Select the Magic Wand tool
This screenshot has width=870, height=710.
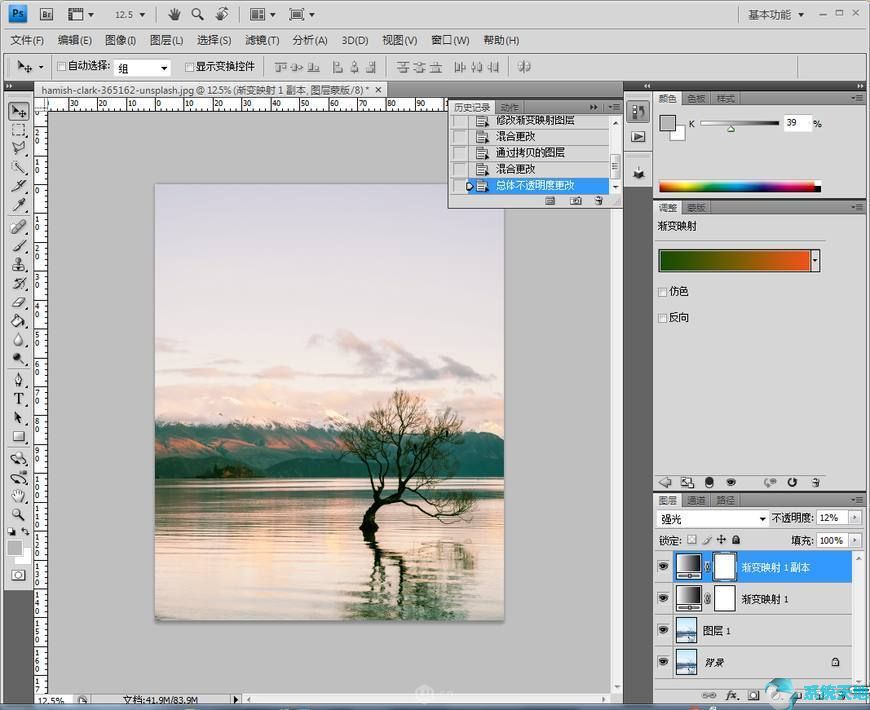[x=18, y=167]
